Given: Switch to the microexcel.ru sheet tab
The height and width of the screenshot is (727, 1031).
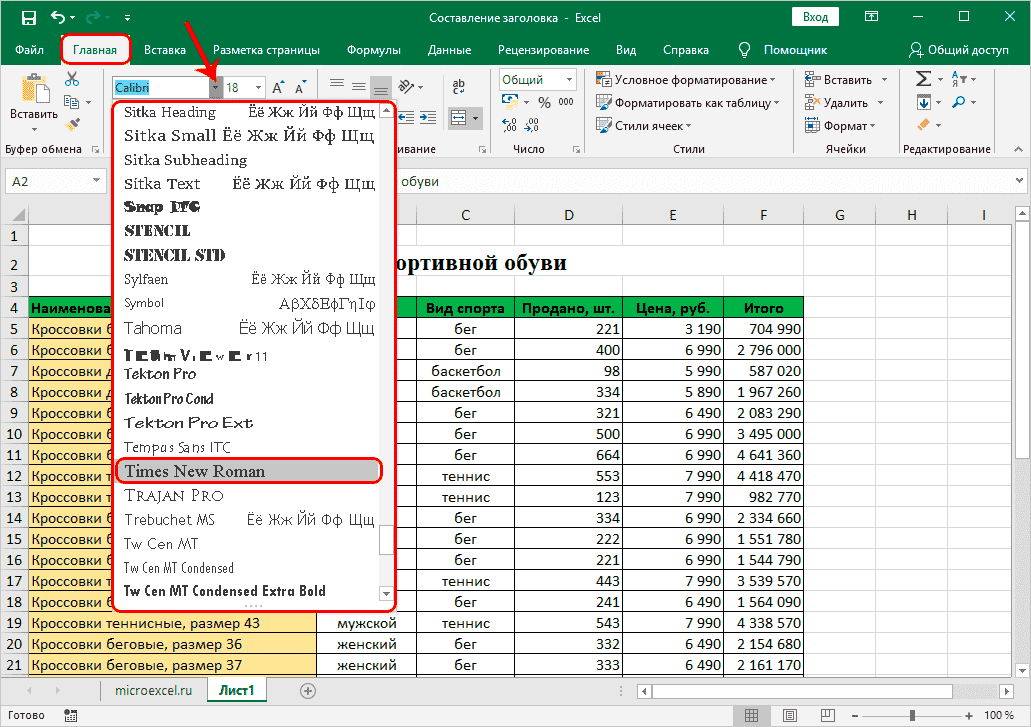Looking at the screenshot, I should (x=151, y=691).
